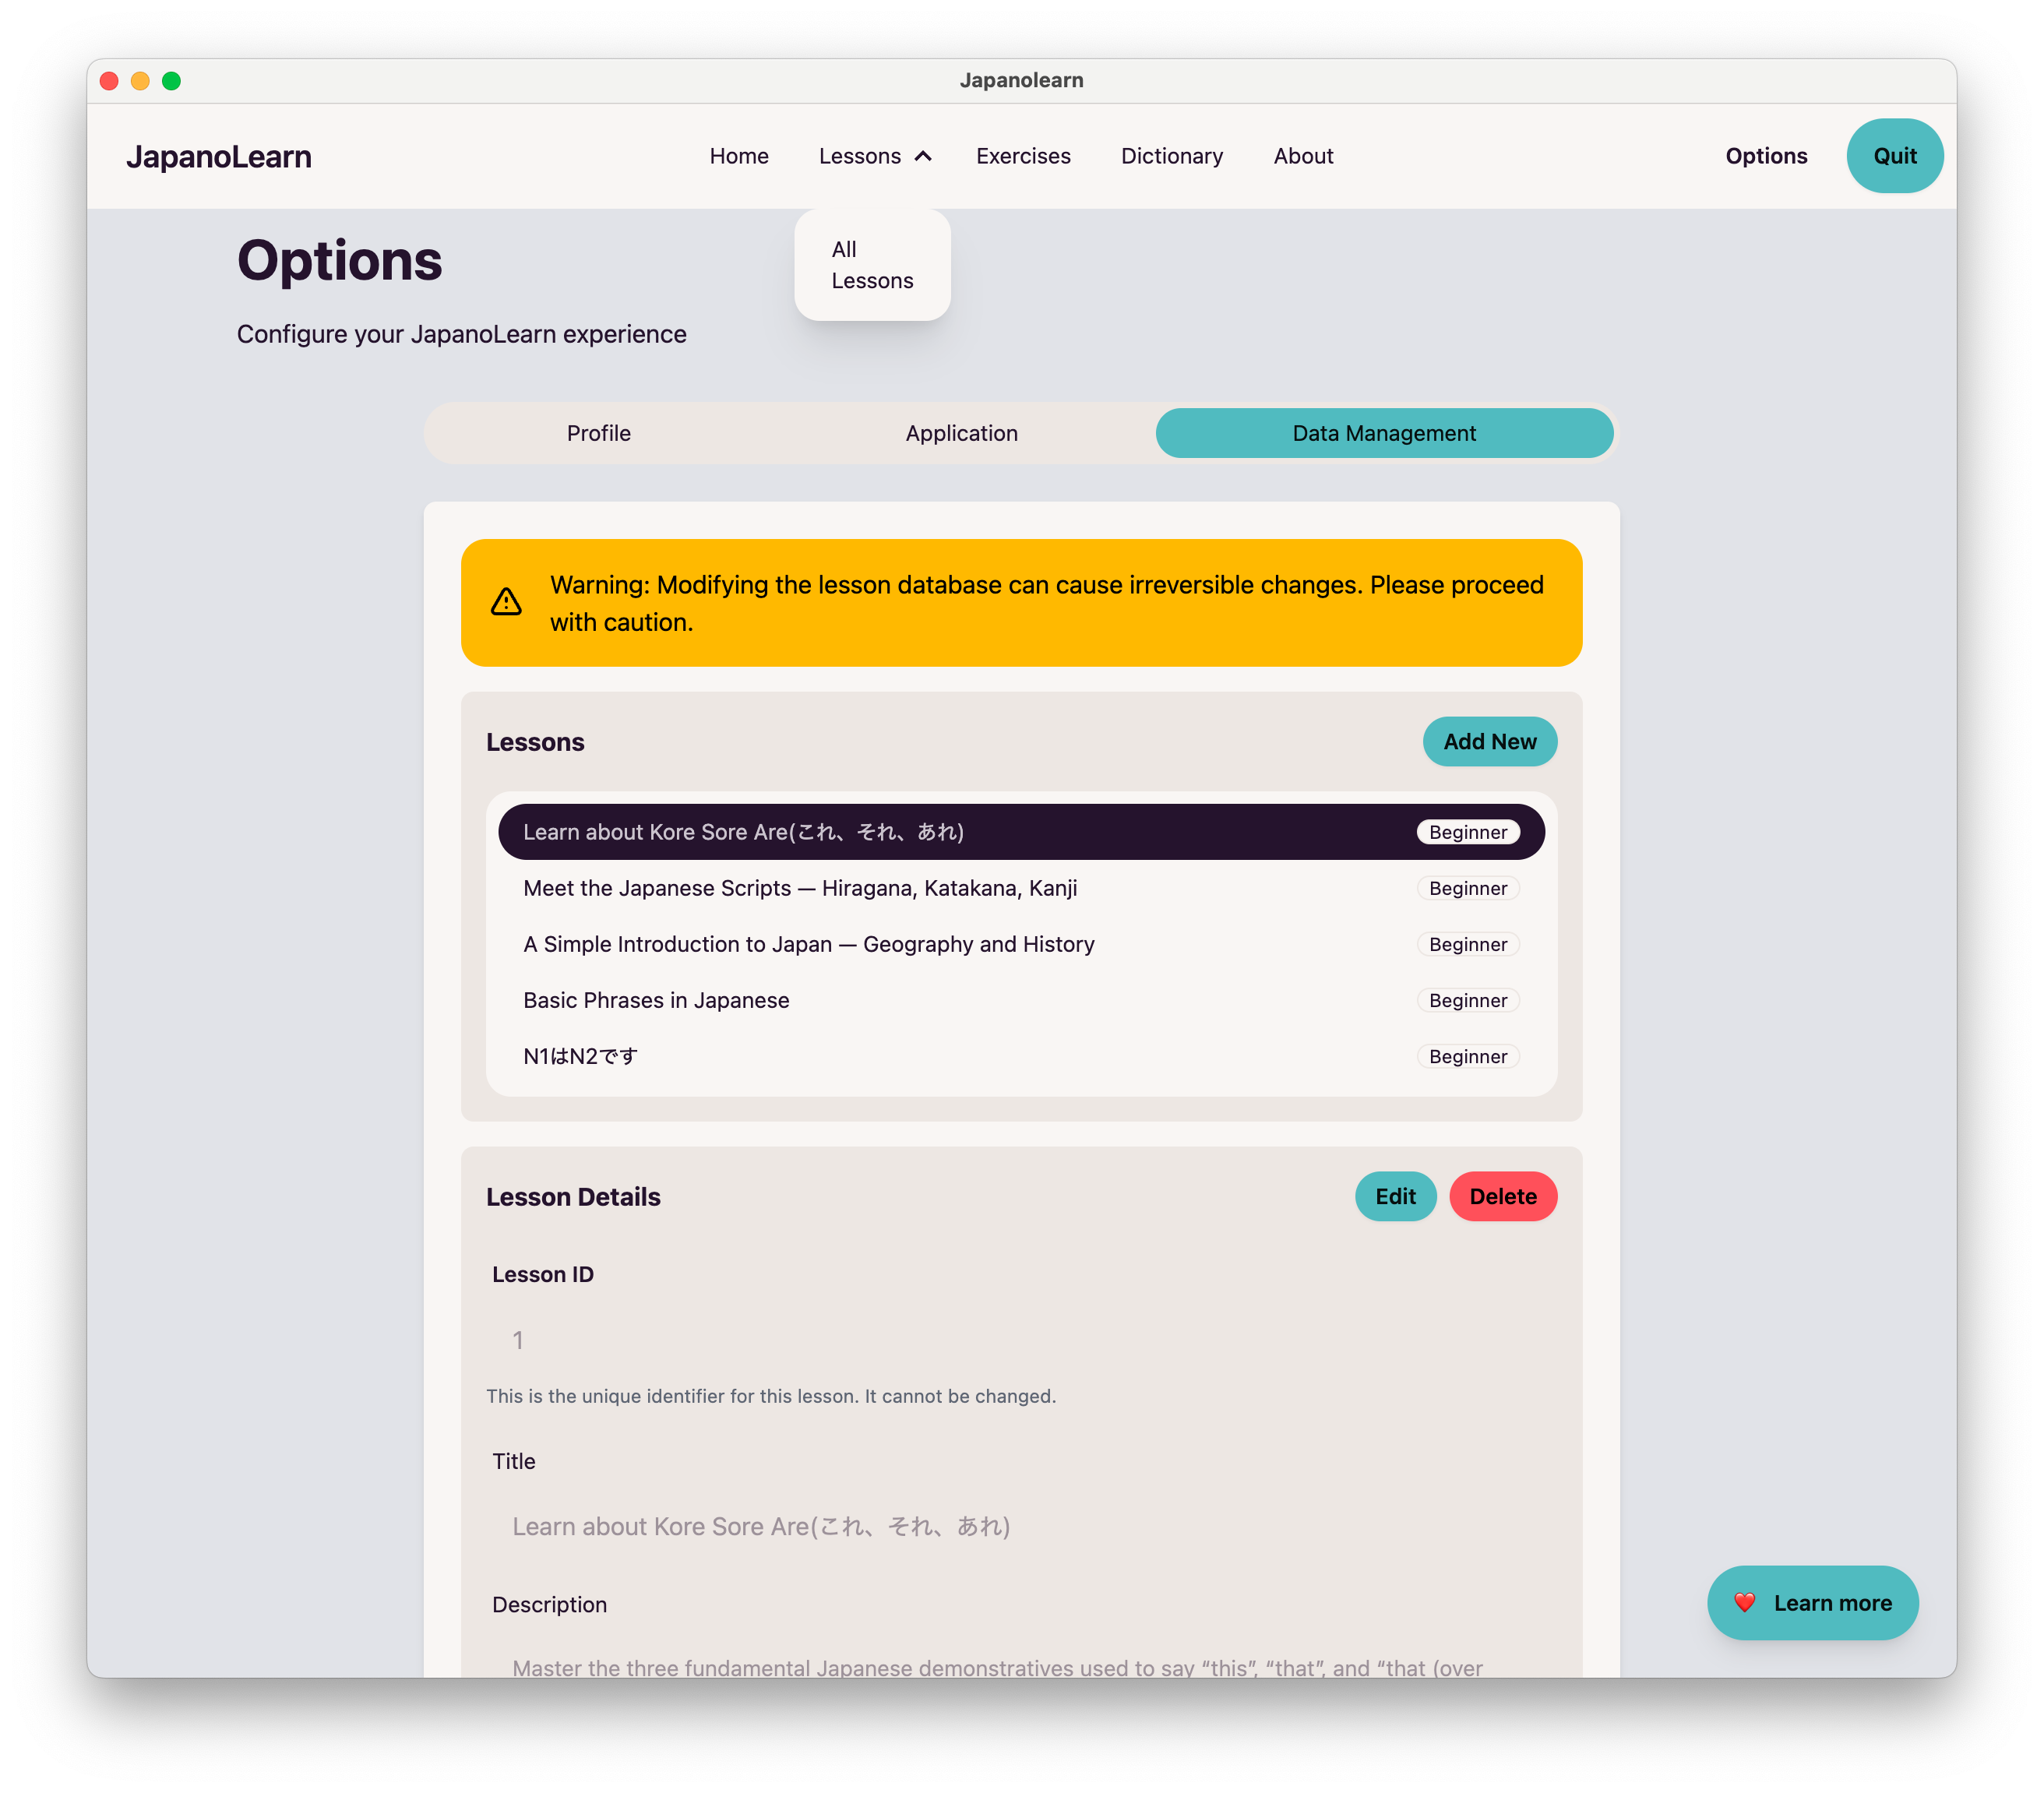
Task: Select the Basic Phrases in Japanese lesson
Action: 655,999
